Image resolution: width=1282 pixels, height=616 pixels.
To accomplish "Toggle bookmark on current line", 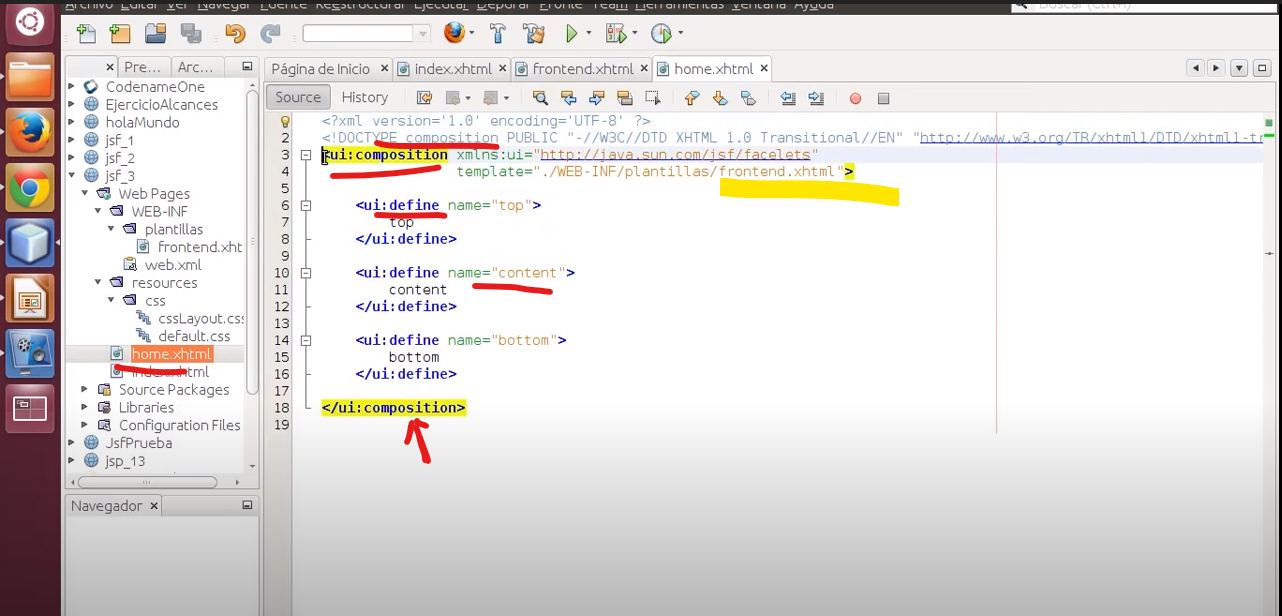I will point(748,98).
